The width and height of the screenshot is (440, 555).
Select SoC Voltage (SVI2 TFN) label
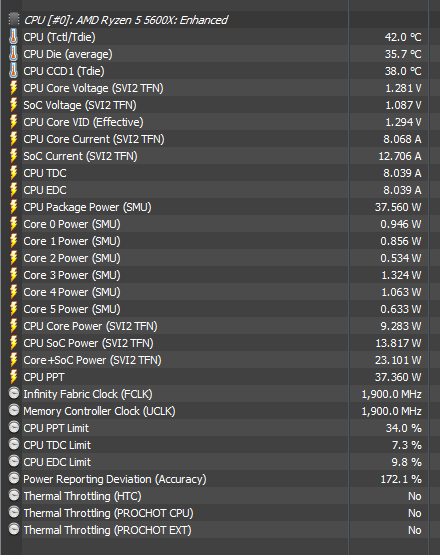[x=80, y=105]
